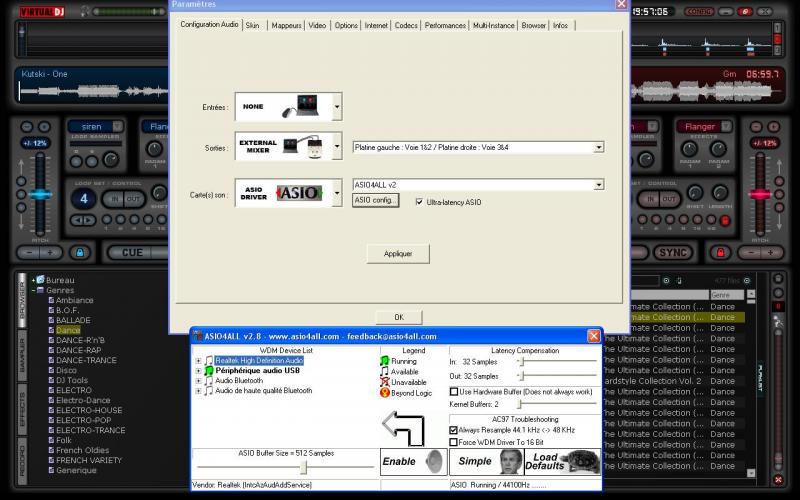Click the ASIO config... button
800x500 pixels.
[x=376, y=200]
